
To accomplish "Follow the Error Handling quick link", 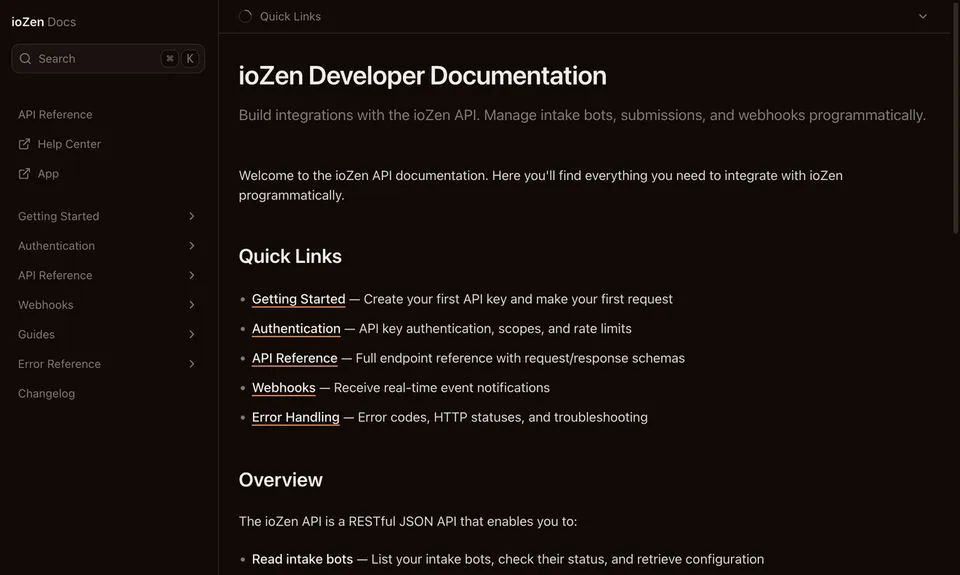I will tap(296, 417).
